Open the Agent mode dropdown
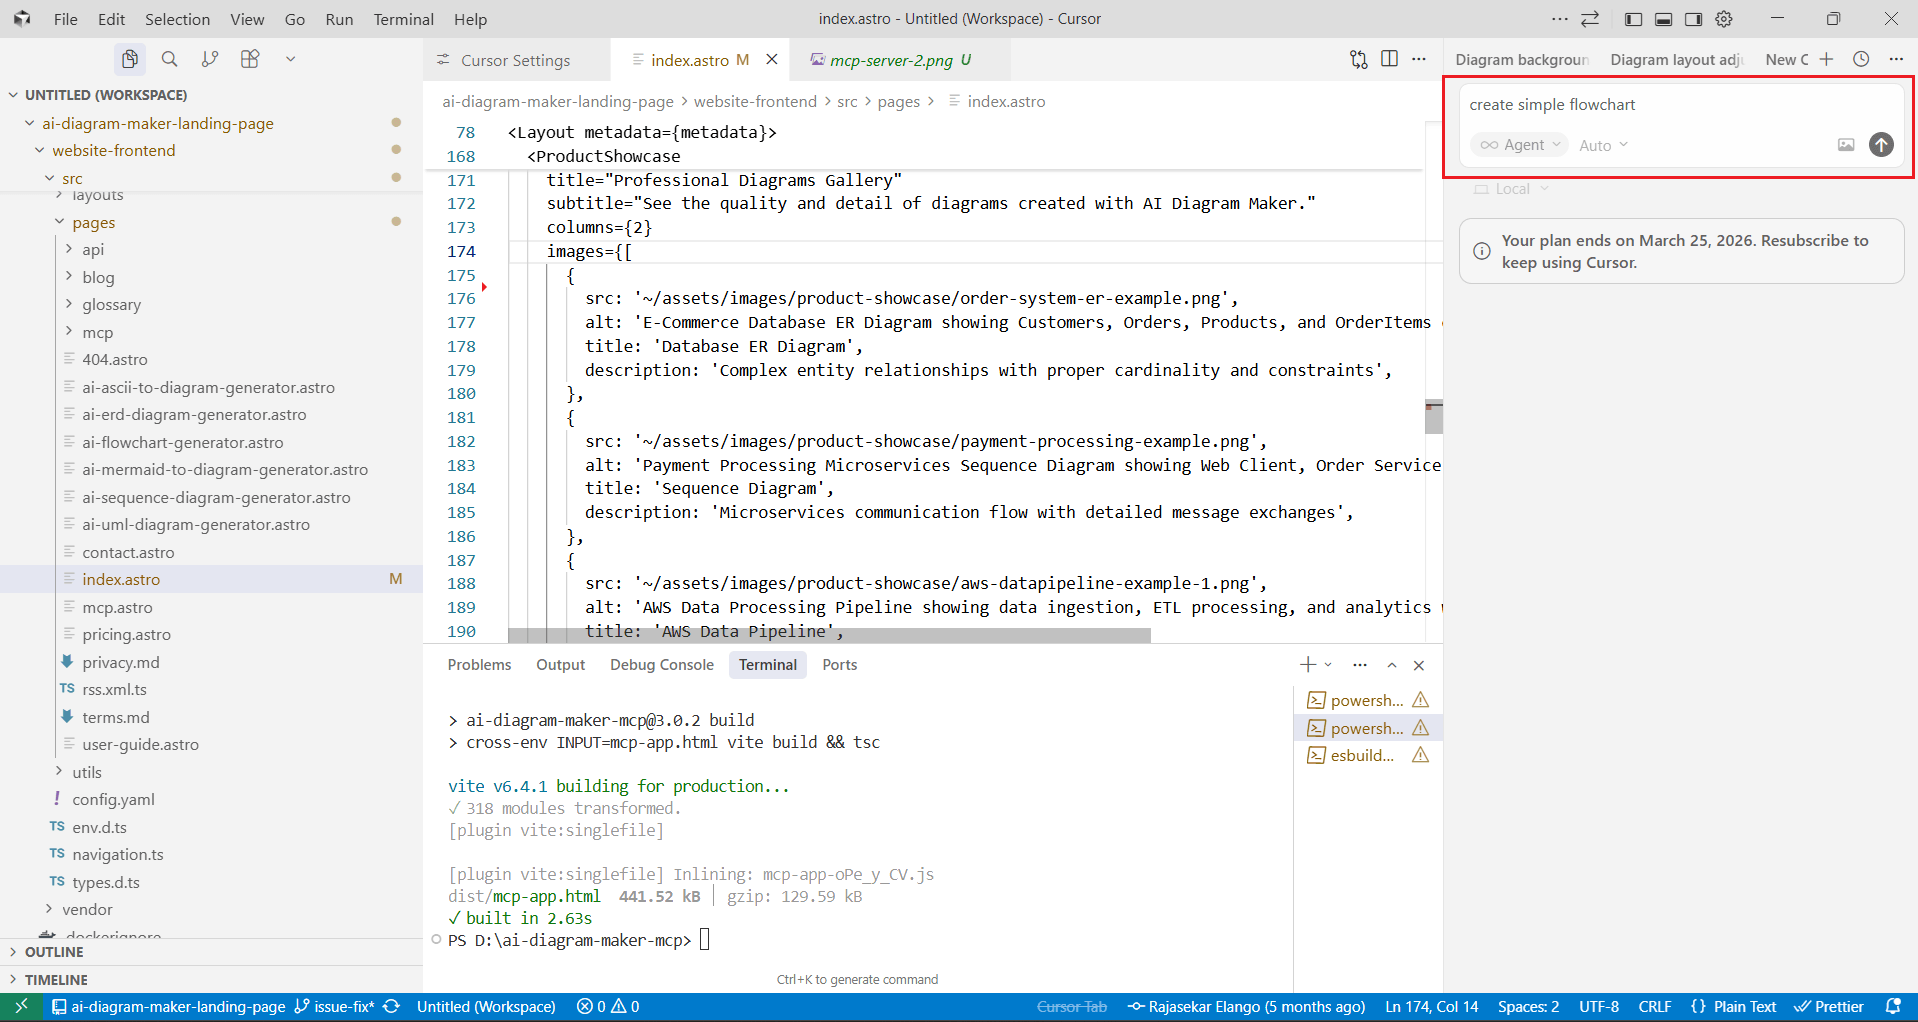Image resolution: width=1918 pixels, height=1022 pixels. 1519,145
